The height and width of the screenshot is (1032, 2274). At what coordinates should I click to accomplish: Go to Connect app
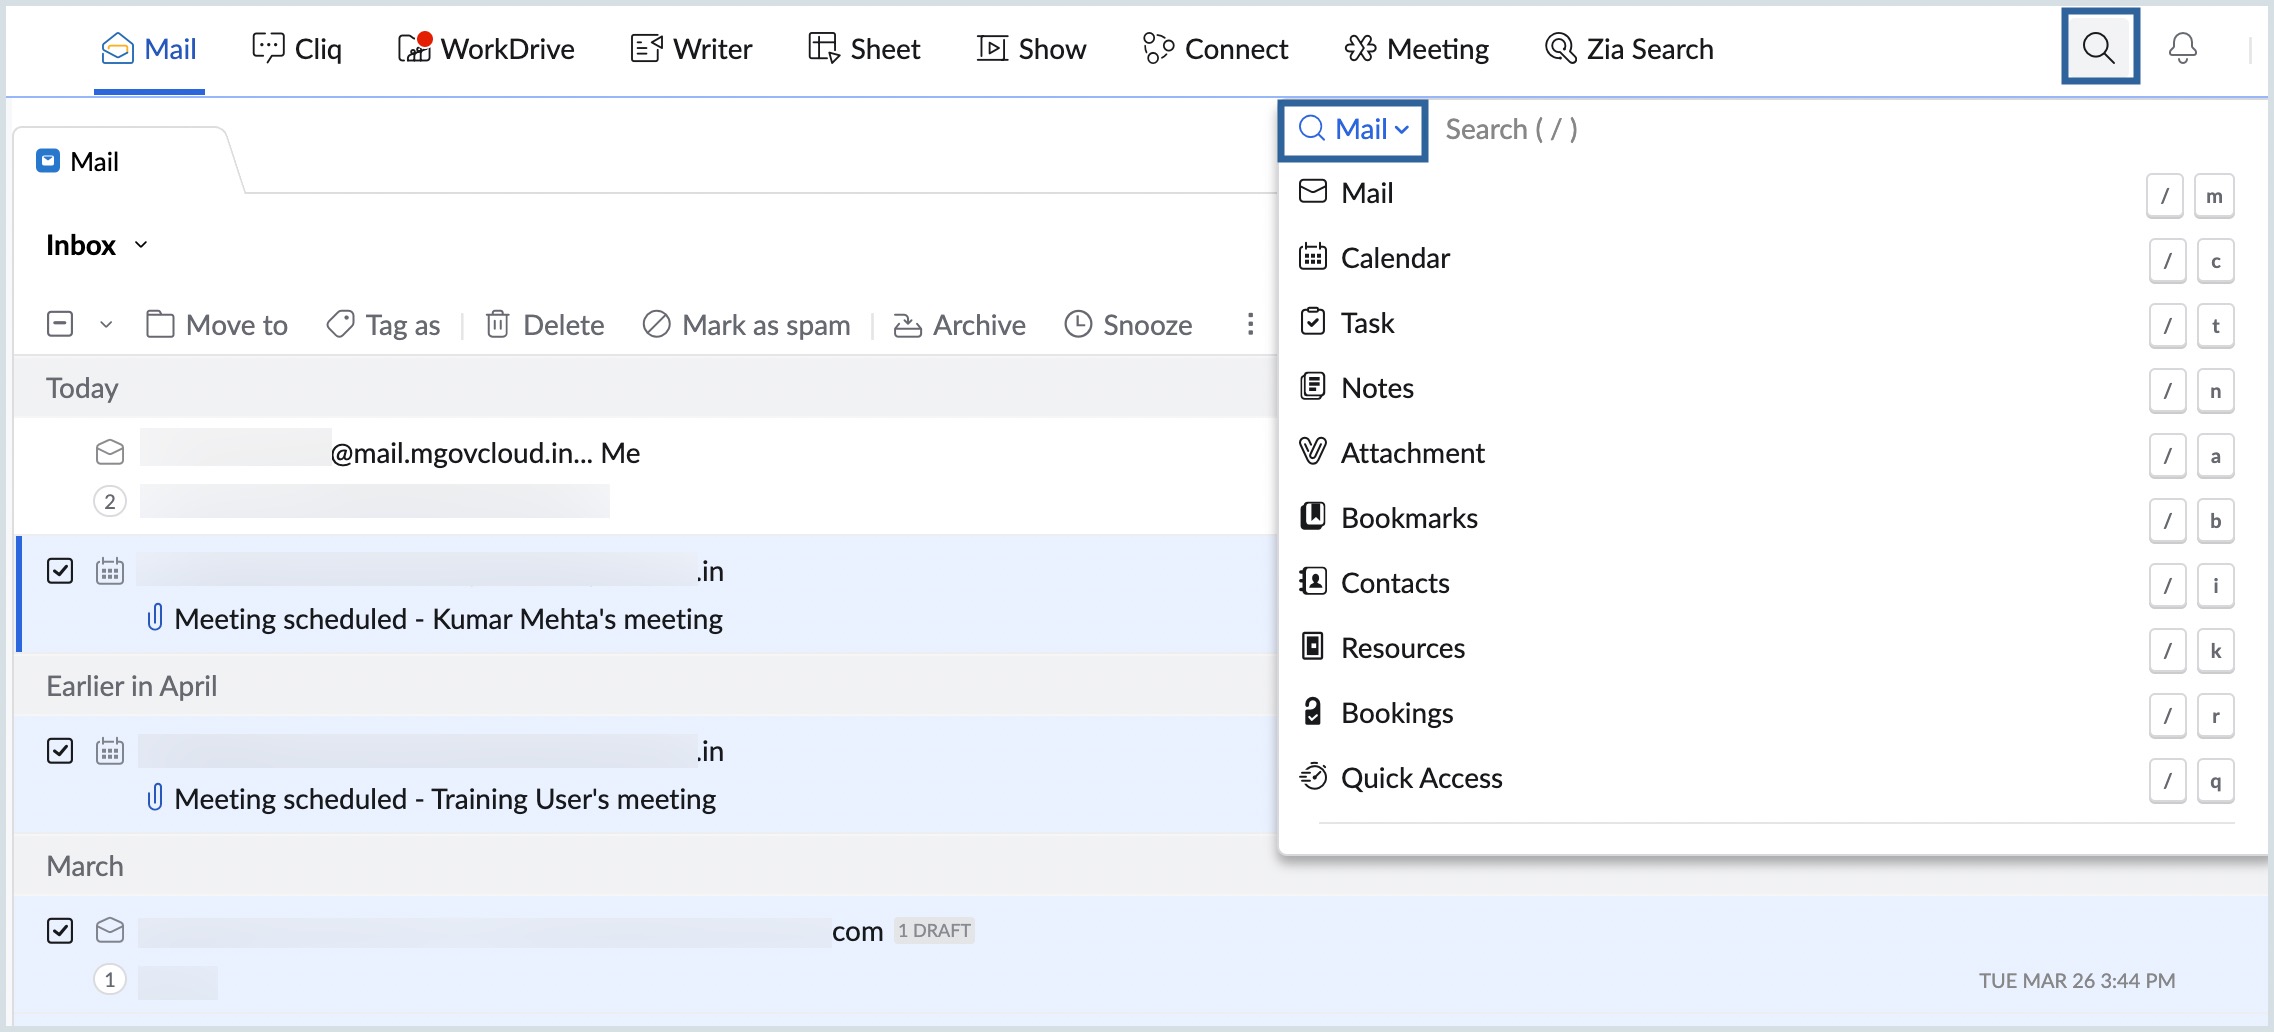point(1215,49)
